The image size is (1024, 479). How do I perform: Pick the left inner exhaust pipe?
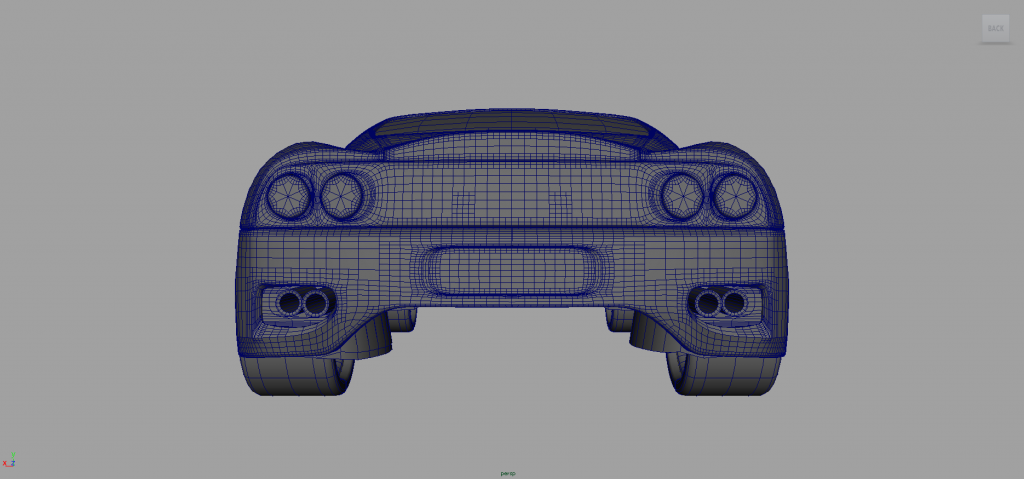pos(316,302)
